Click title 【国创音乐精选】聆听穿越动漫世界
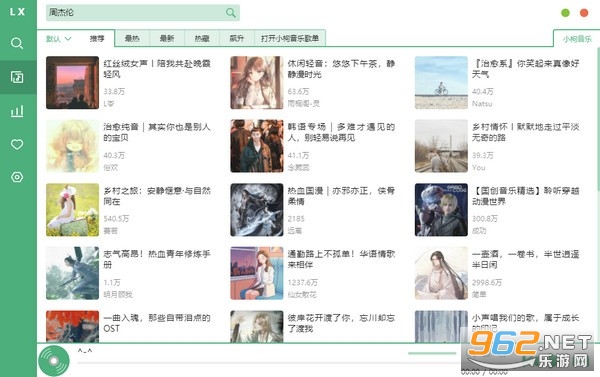Viewport: 600px width, 377px height. point(526,196)
